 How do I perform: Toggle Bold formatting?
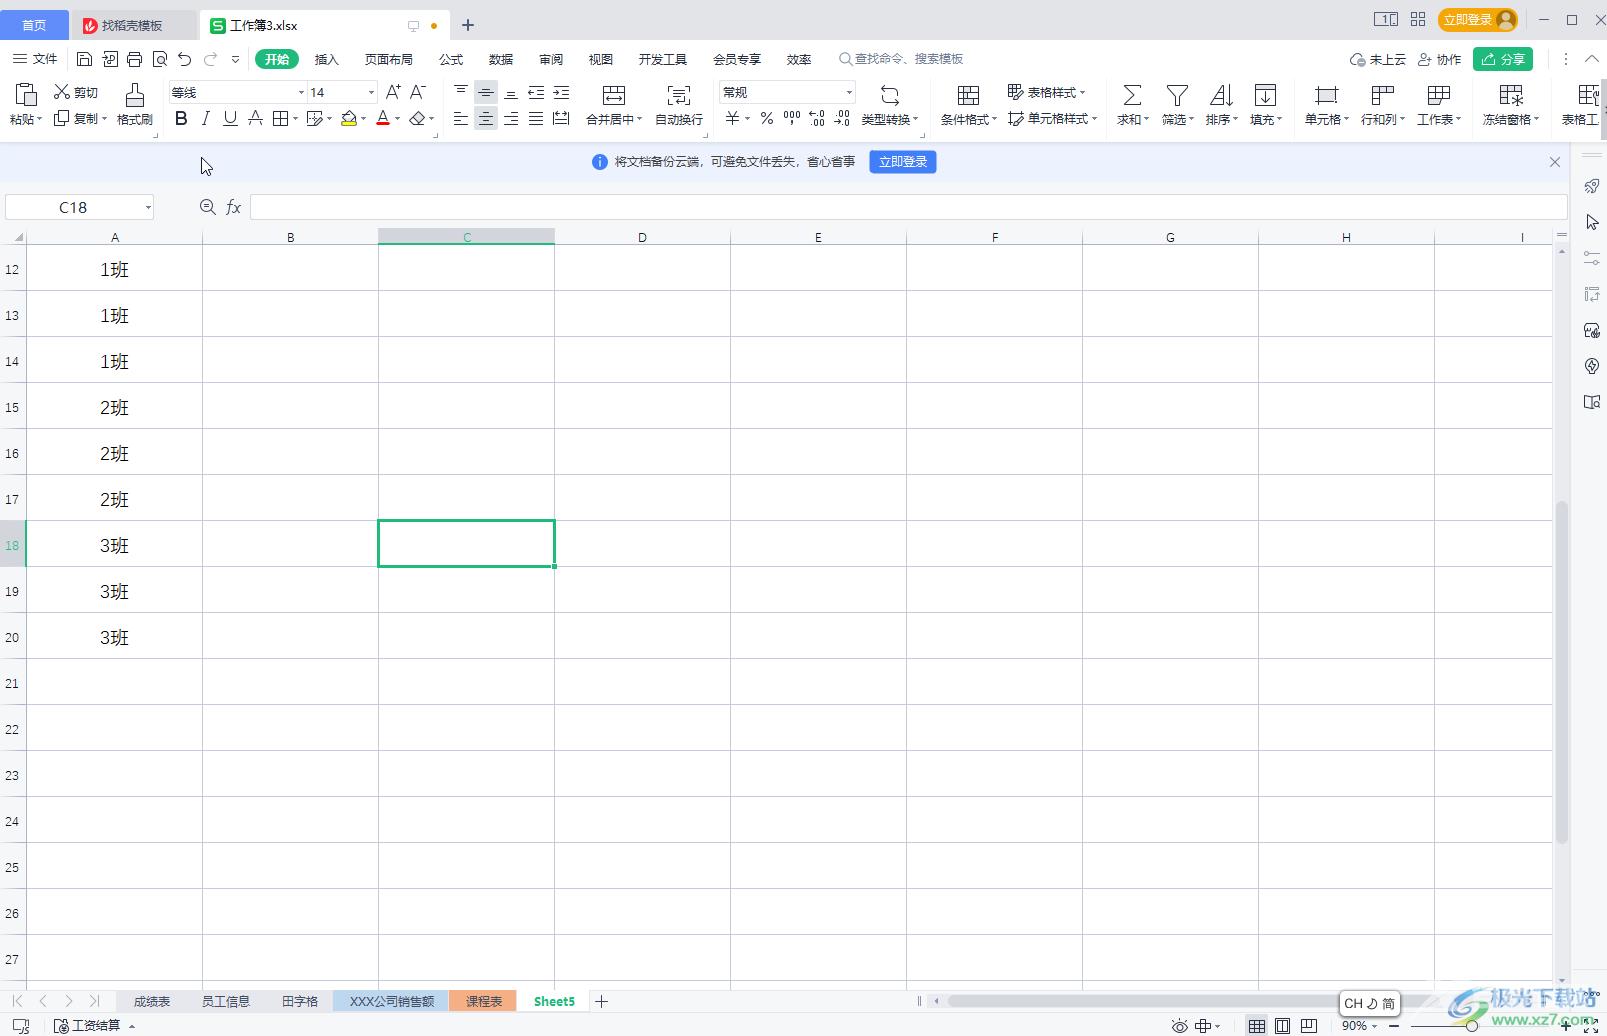(x=181, y=119)
